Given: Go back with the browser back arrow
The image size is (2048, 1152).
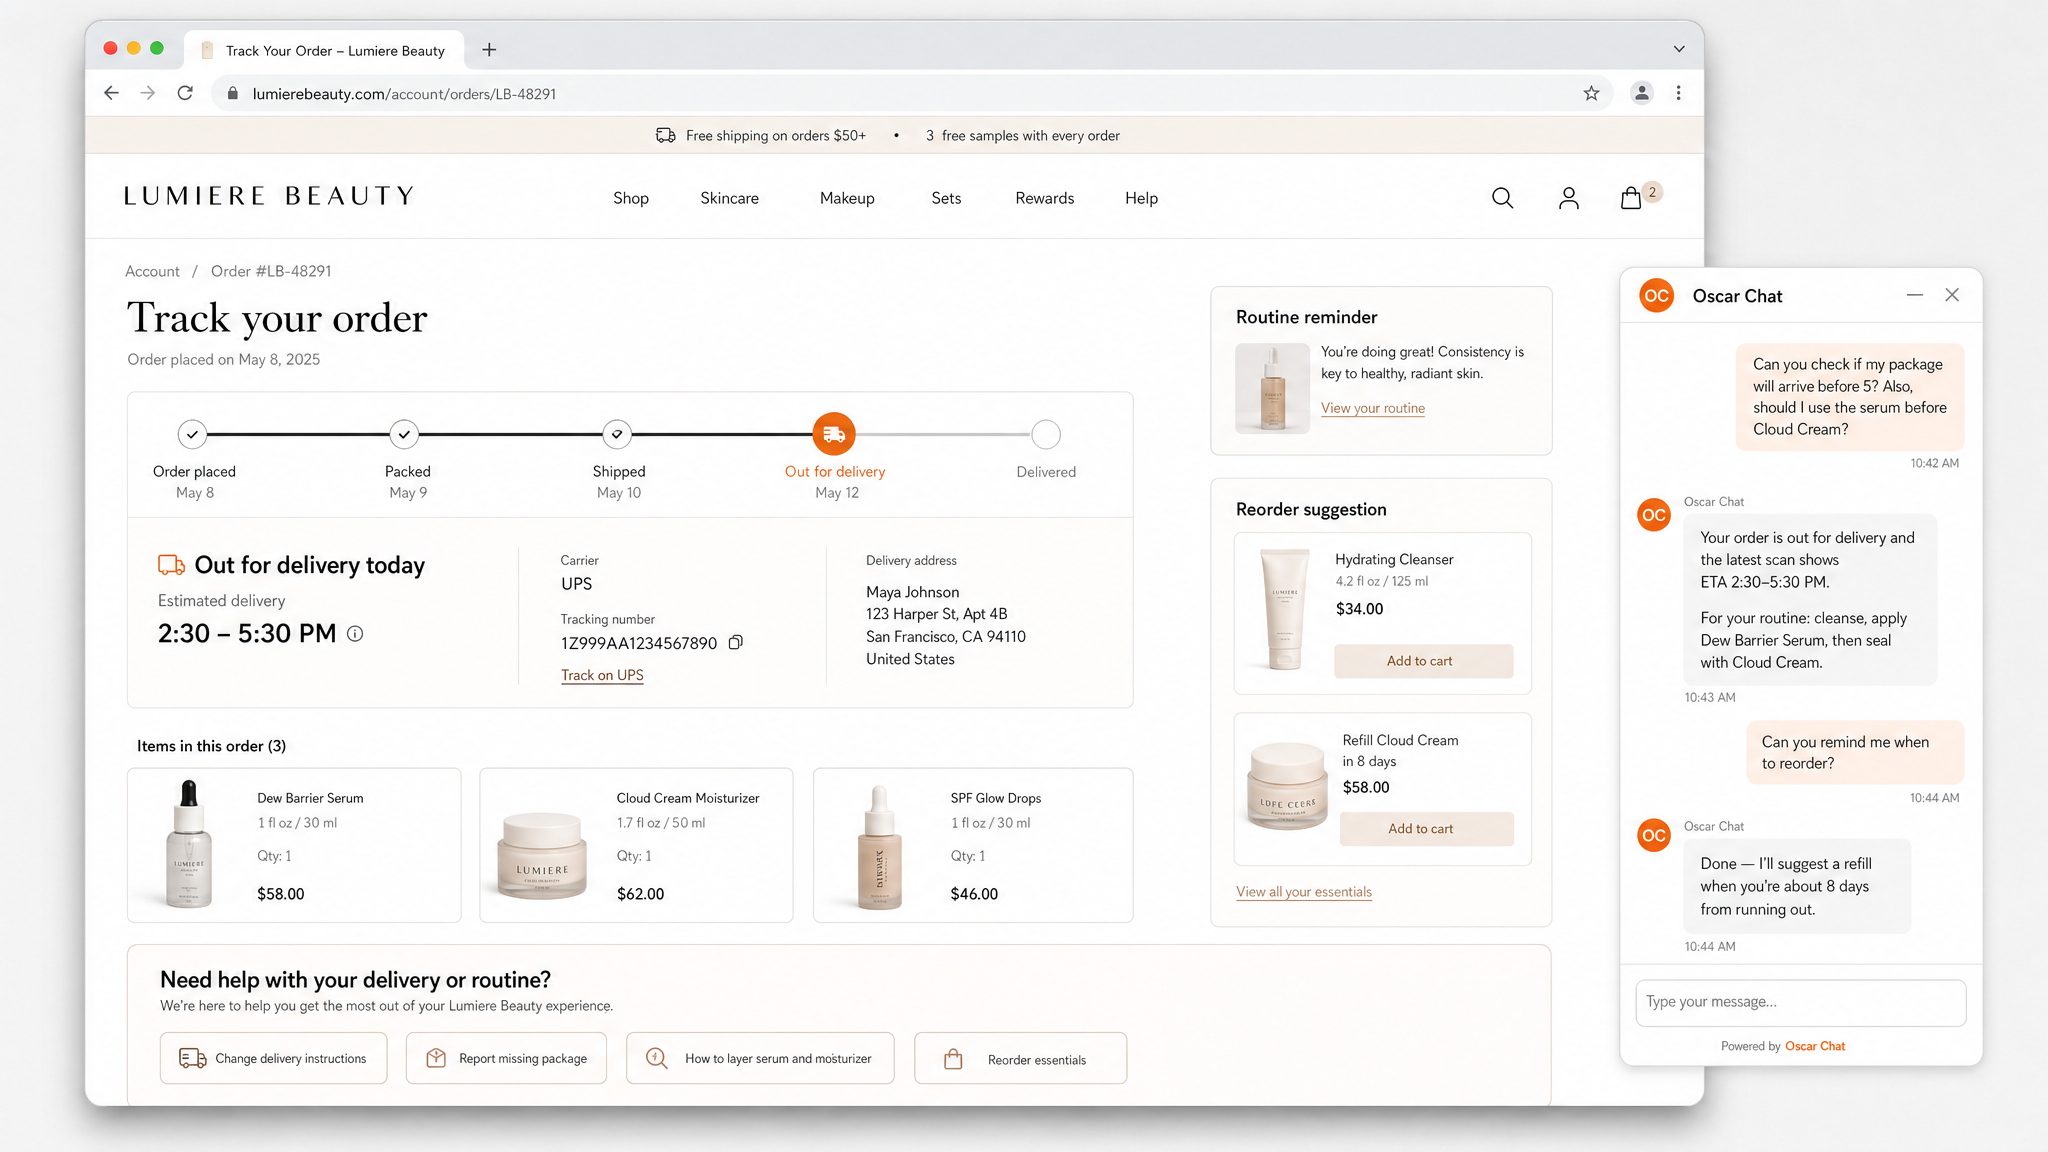Looking at the screenshot, I should click(111, 93).
